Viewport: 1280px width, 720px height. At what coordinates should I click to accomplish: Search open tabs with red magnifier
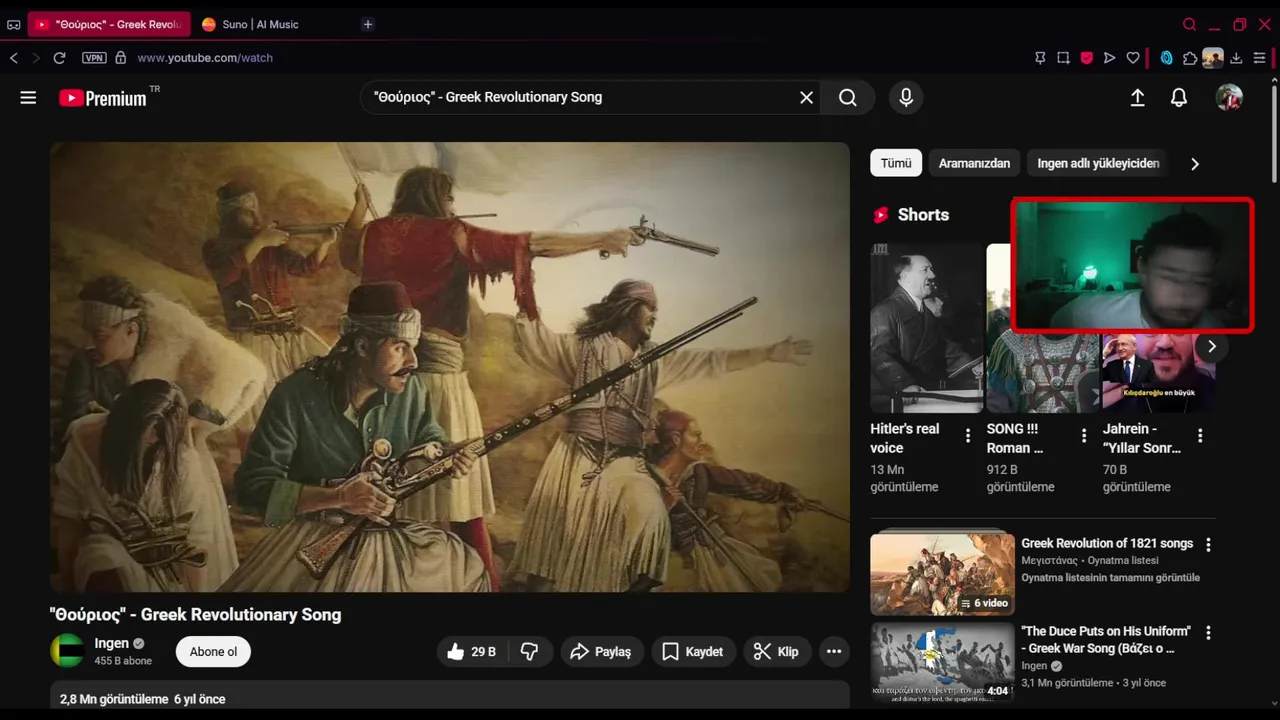click(1189, 24)
